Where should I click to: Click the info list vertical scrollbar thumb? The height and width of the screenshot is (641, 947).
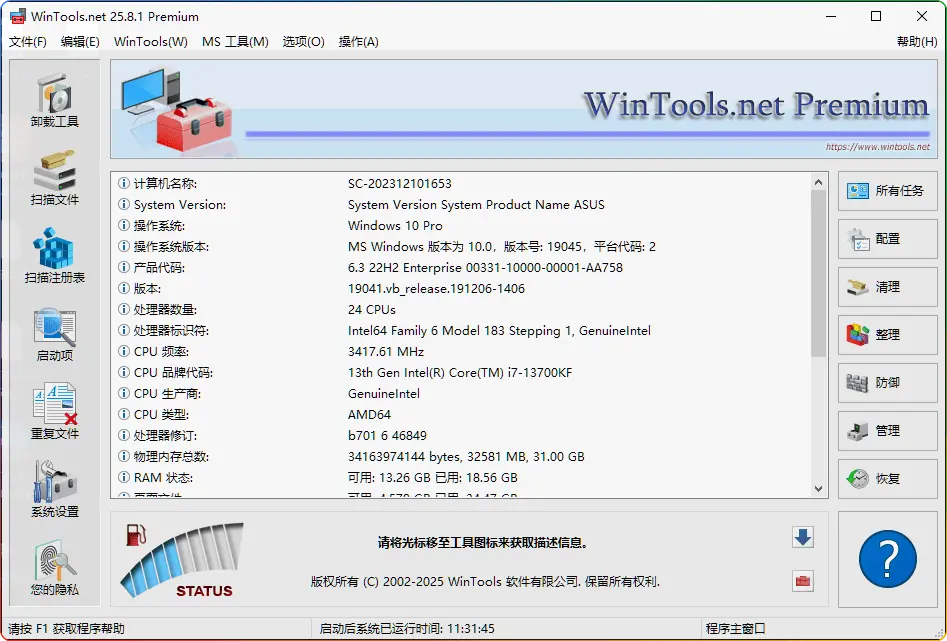[x=818, y=273]
